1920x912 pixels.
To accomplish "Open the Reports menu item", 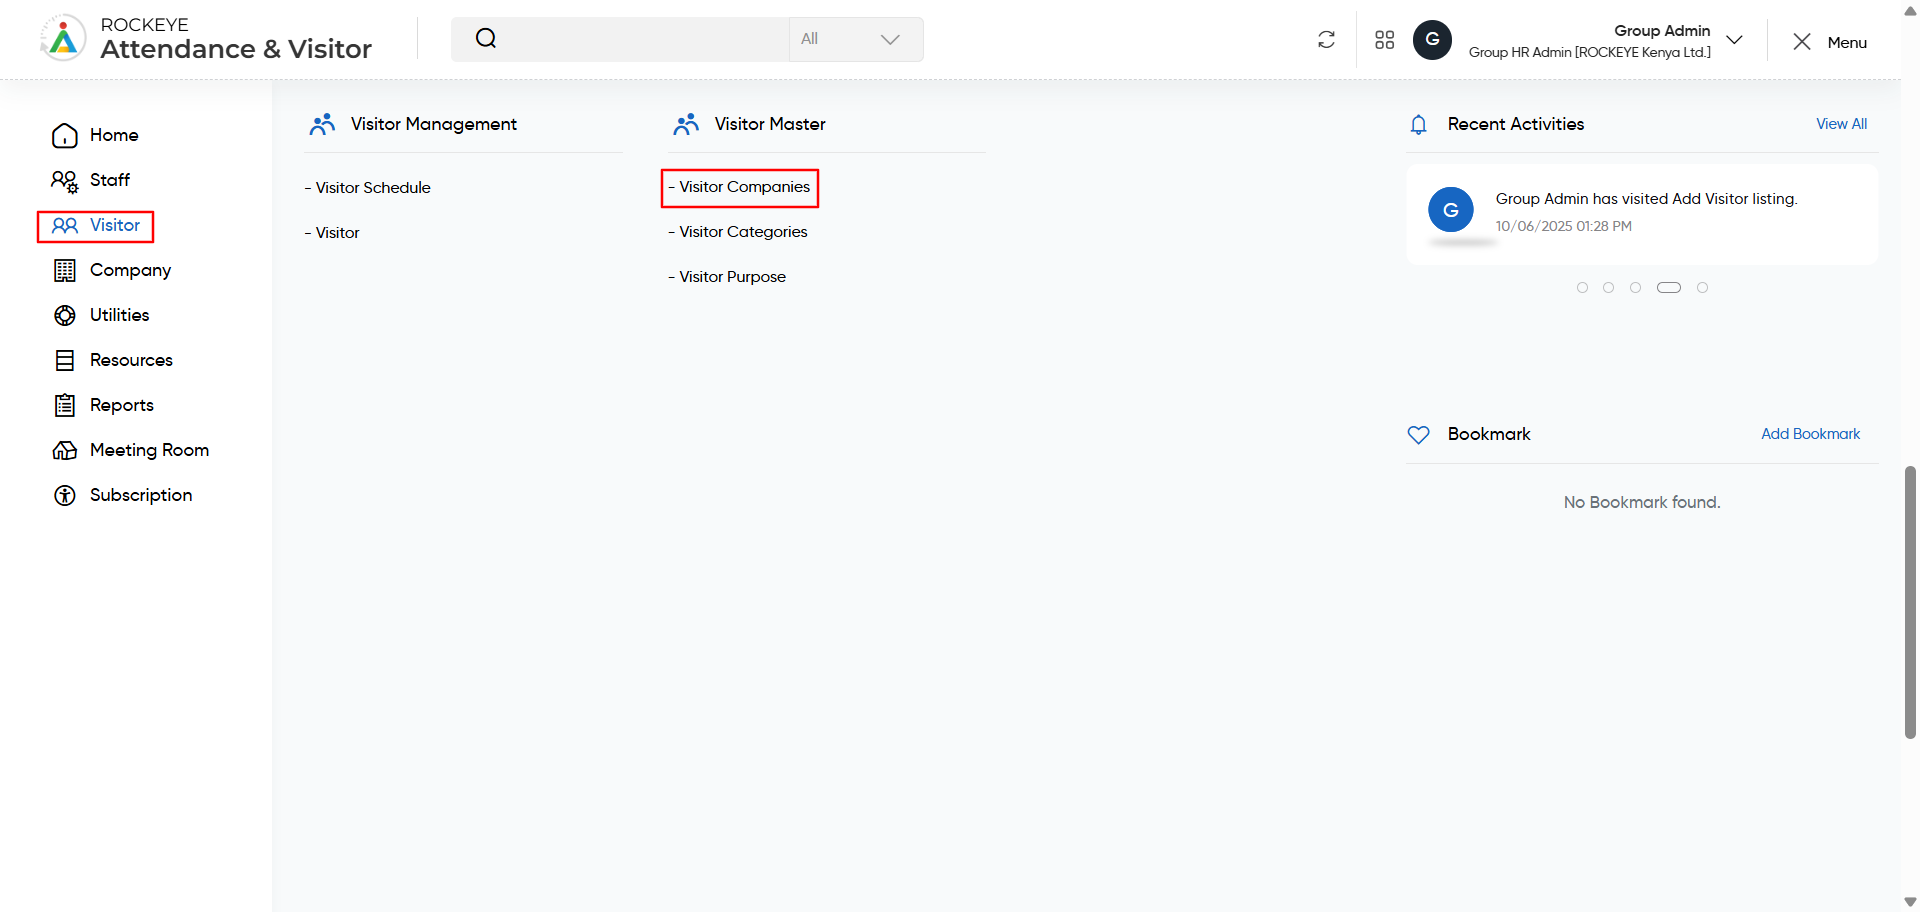I will point(122,405).
